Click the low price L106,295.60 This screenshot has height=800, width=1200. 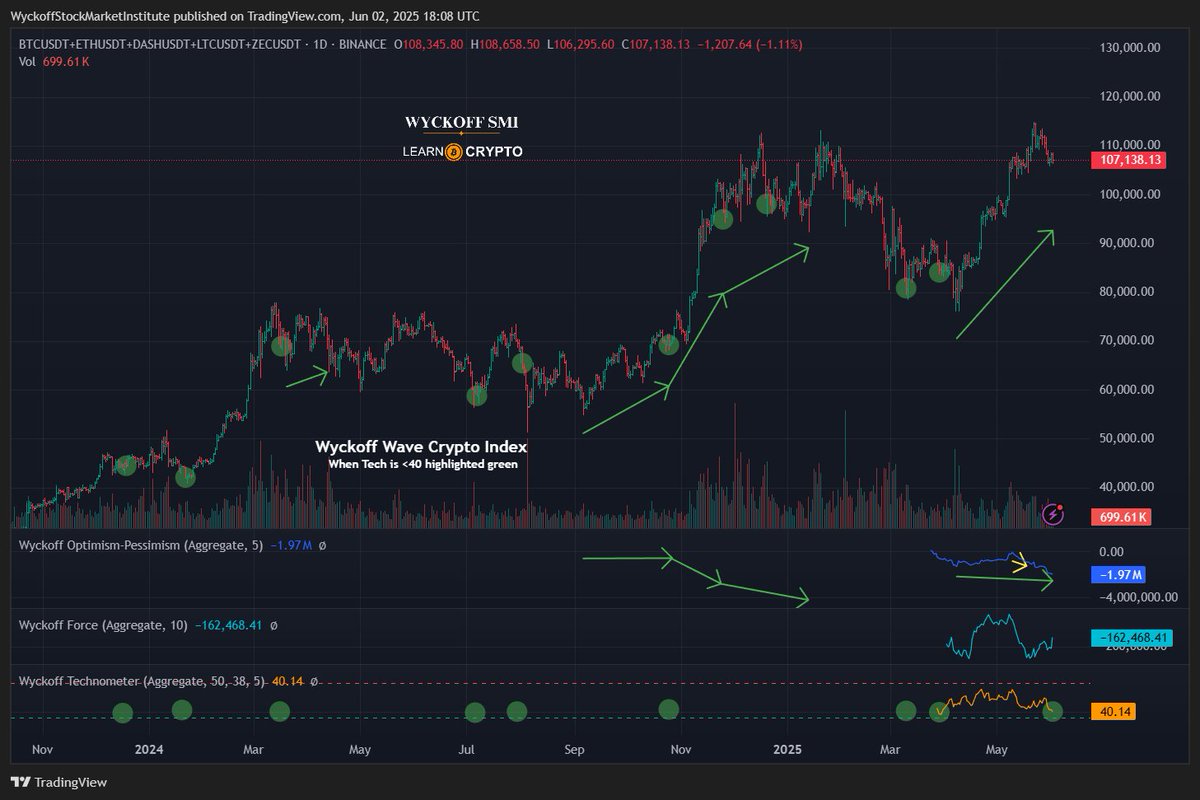pos(582,45)
